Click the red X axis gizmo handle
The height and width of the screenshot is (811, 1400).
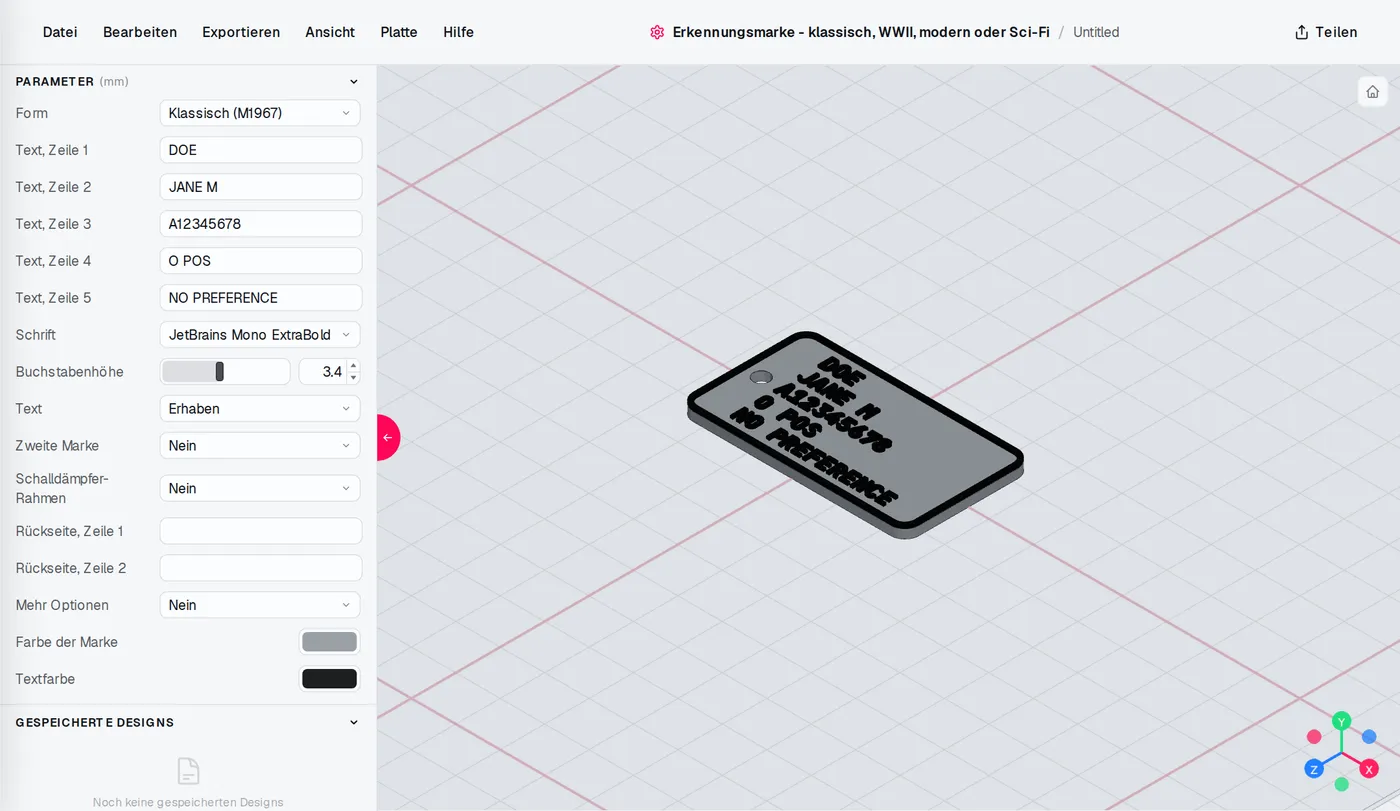[1369, 769]
